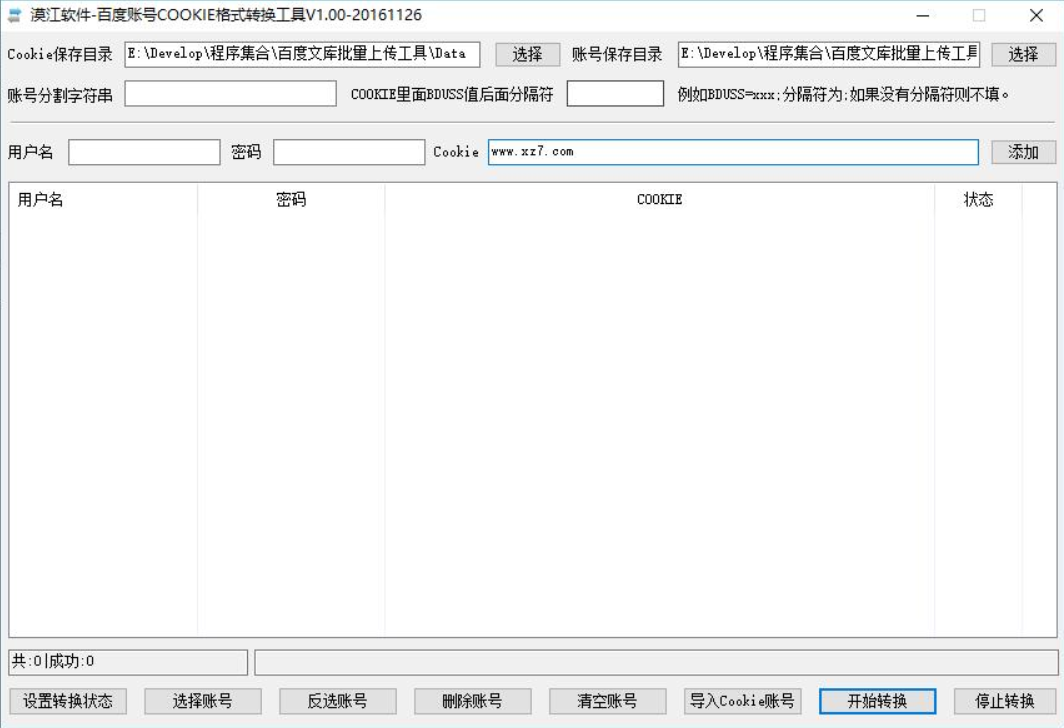Click 设置转换状态 button

[x=68, y=701]
